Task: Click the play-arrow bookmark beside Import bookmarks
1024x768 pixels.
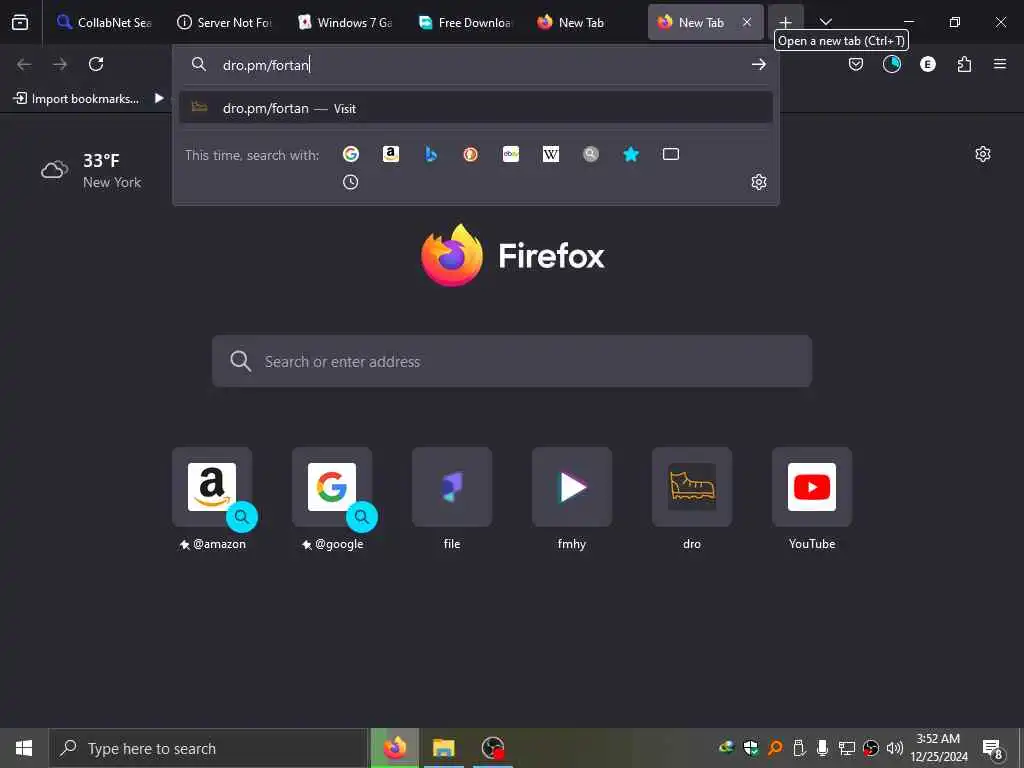Action: [x=159, y=99]
